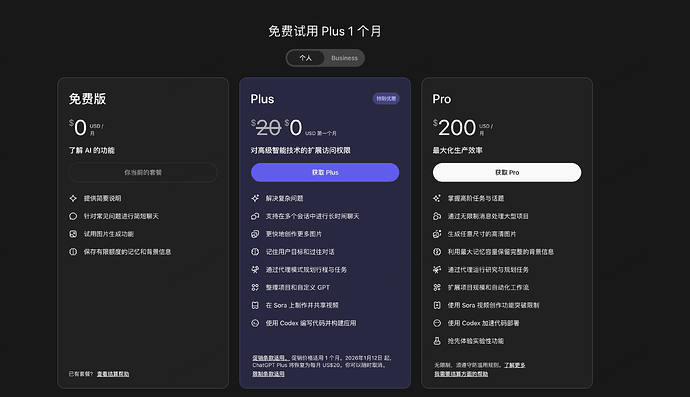Click the sparkle icon beside 提供简要说明
Screen dimensions: 690x397
point(73,198)
